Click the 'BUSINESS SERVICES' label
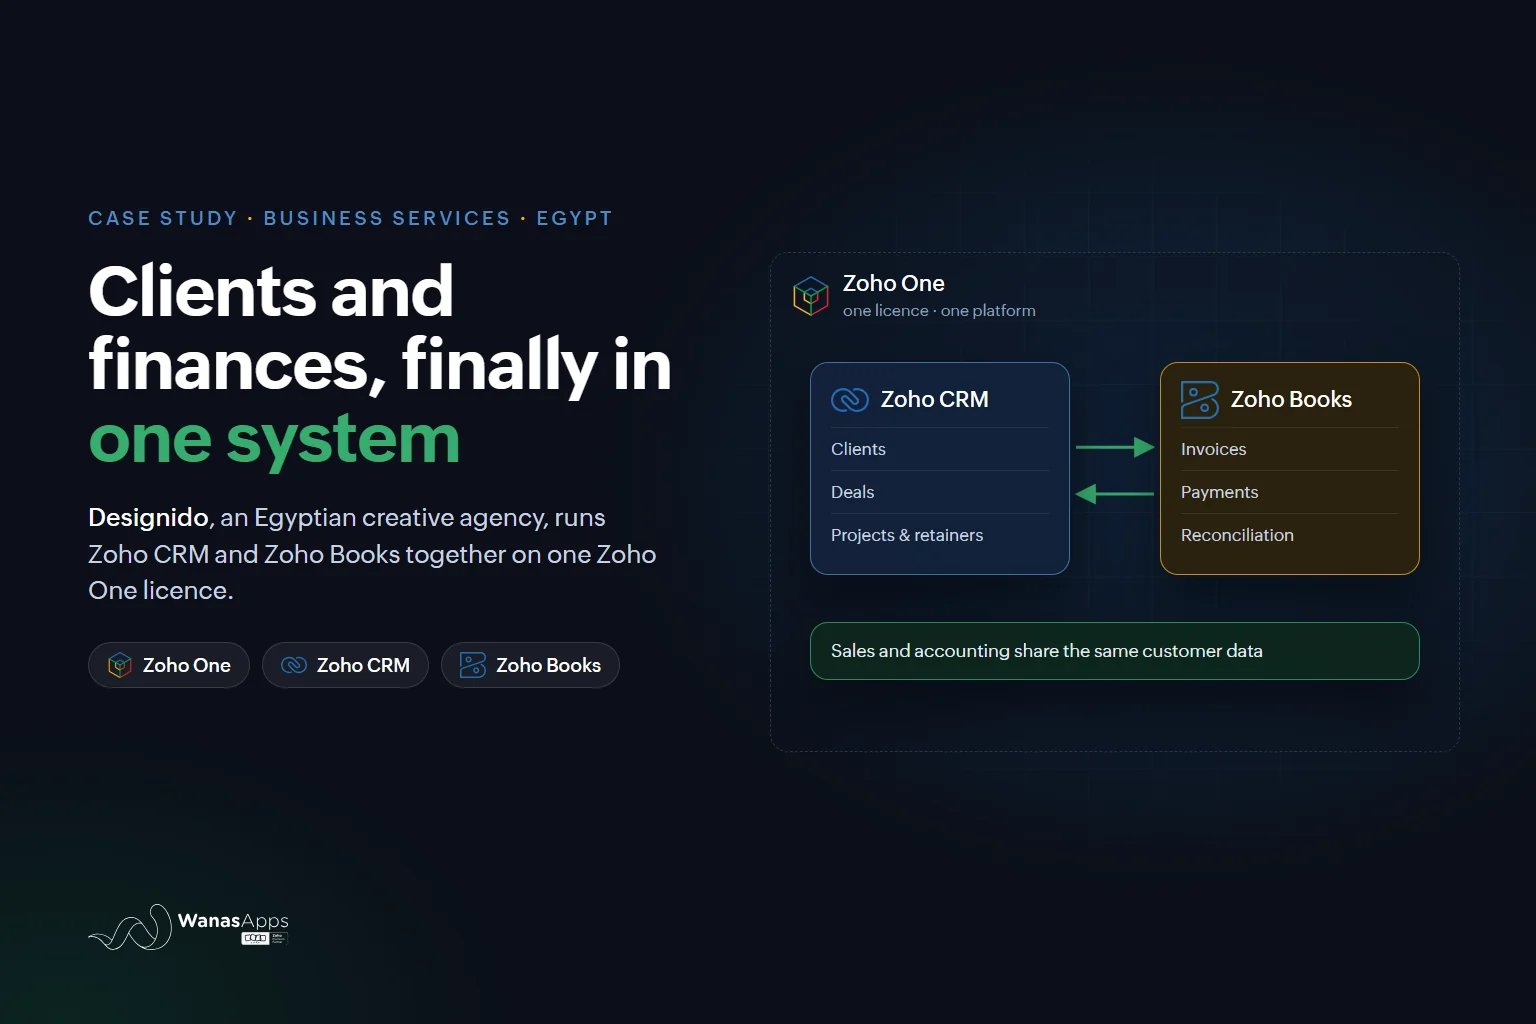Screen dimensions: 1536x1024 pyautogui.click(x=387, y=218)
